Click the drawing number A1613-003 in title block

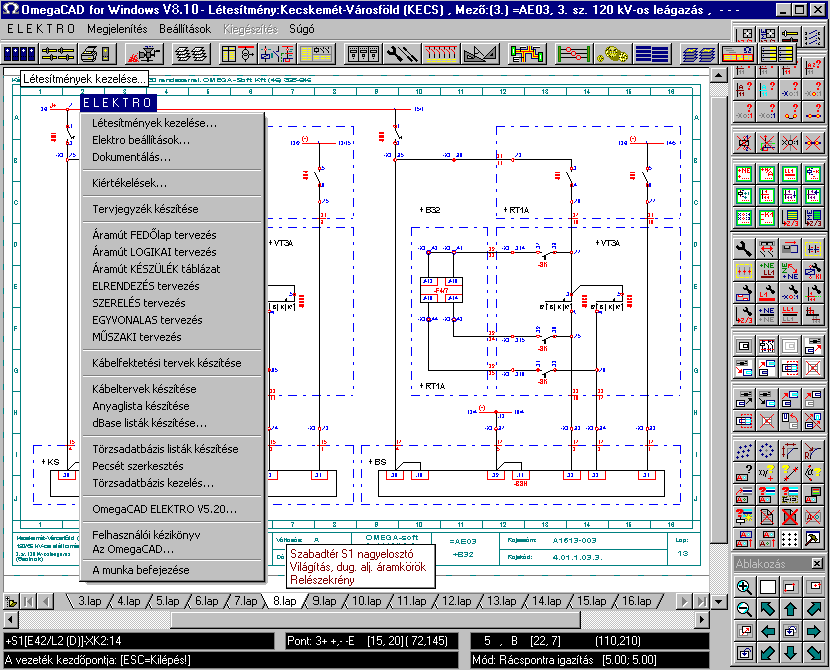point(574,540)
